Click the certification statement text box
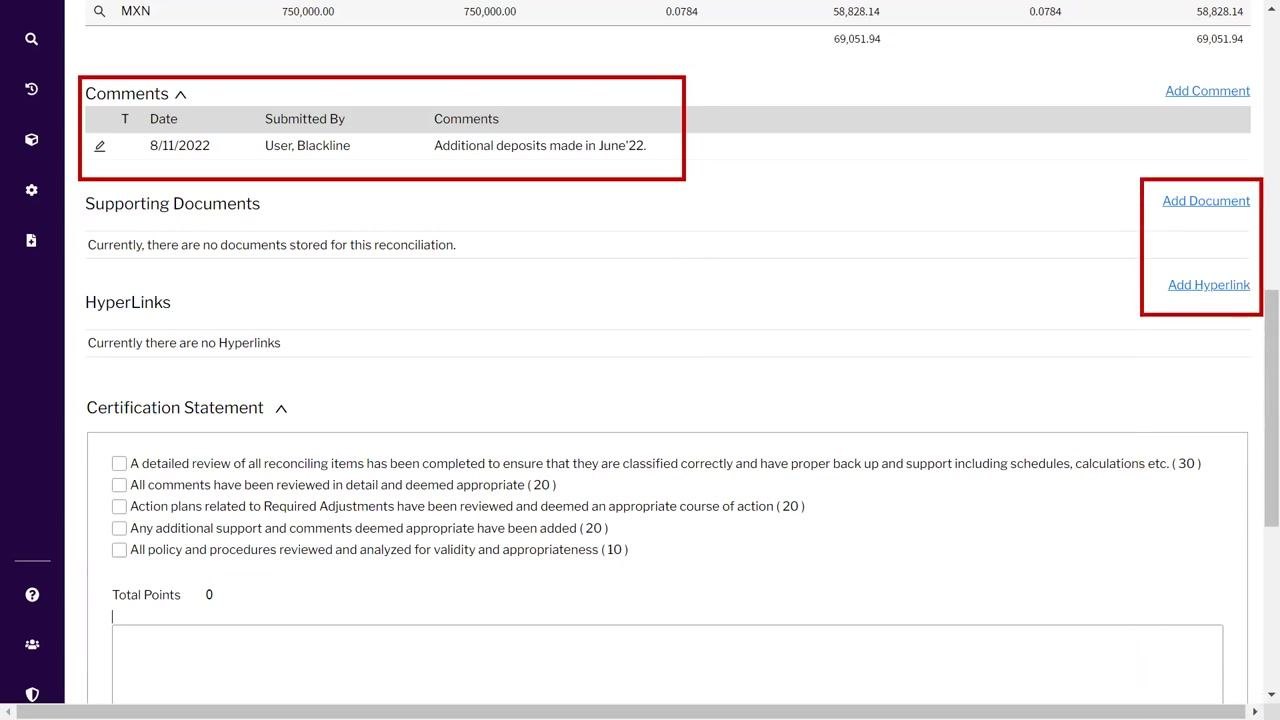Viewport: 1280px width, 720px height. (667, 664)
